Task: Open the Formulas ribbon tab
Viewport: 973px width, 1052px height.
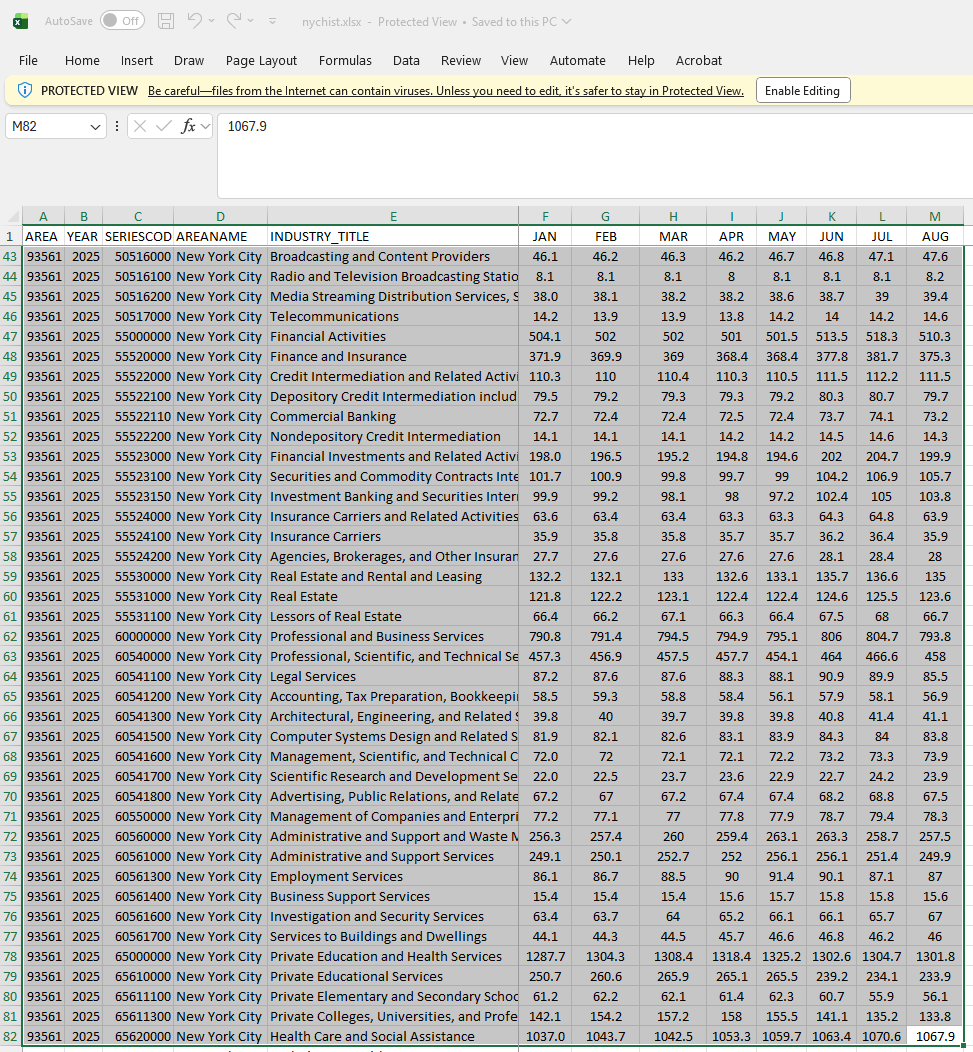Action: pos(345,61)
